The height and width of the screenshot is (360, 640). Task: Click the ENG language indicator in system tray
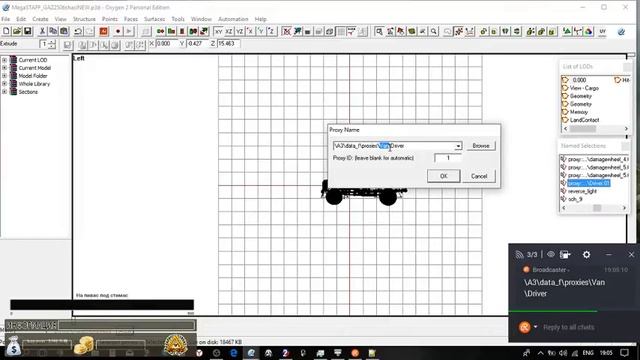588,353
